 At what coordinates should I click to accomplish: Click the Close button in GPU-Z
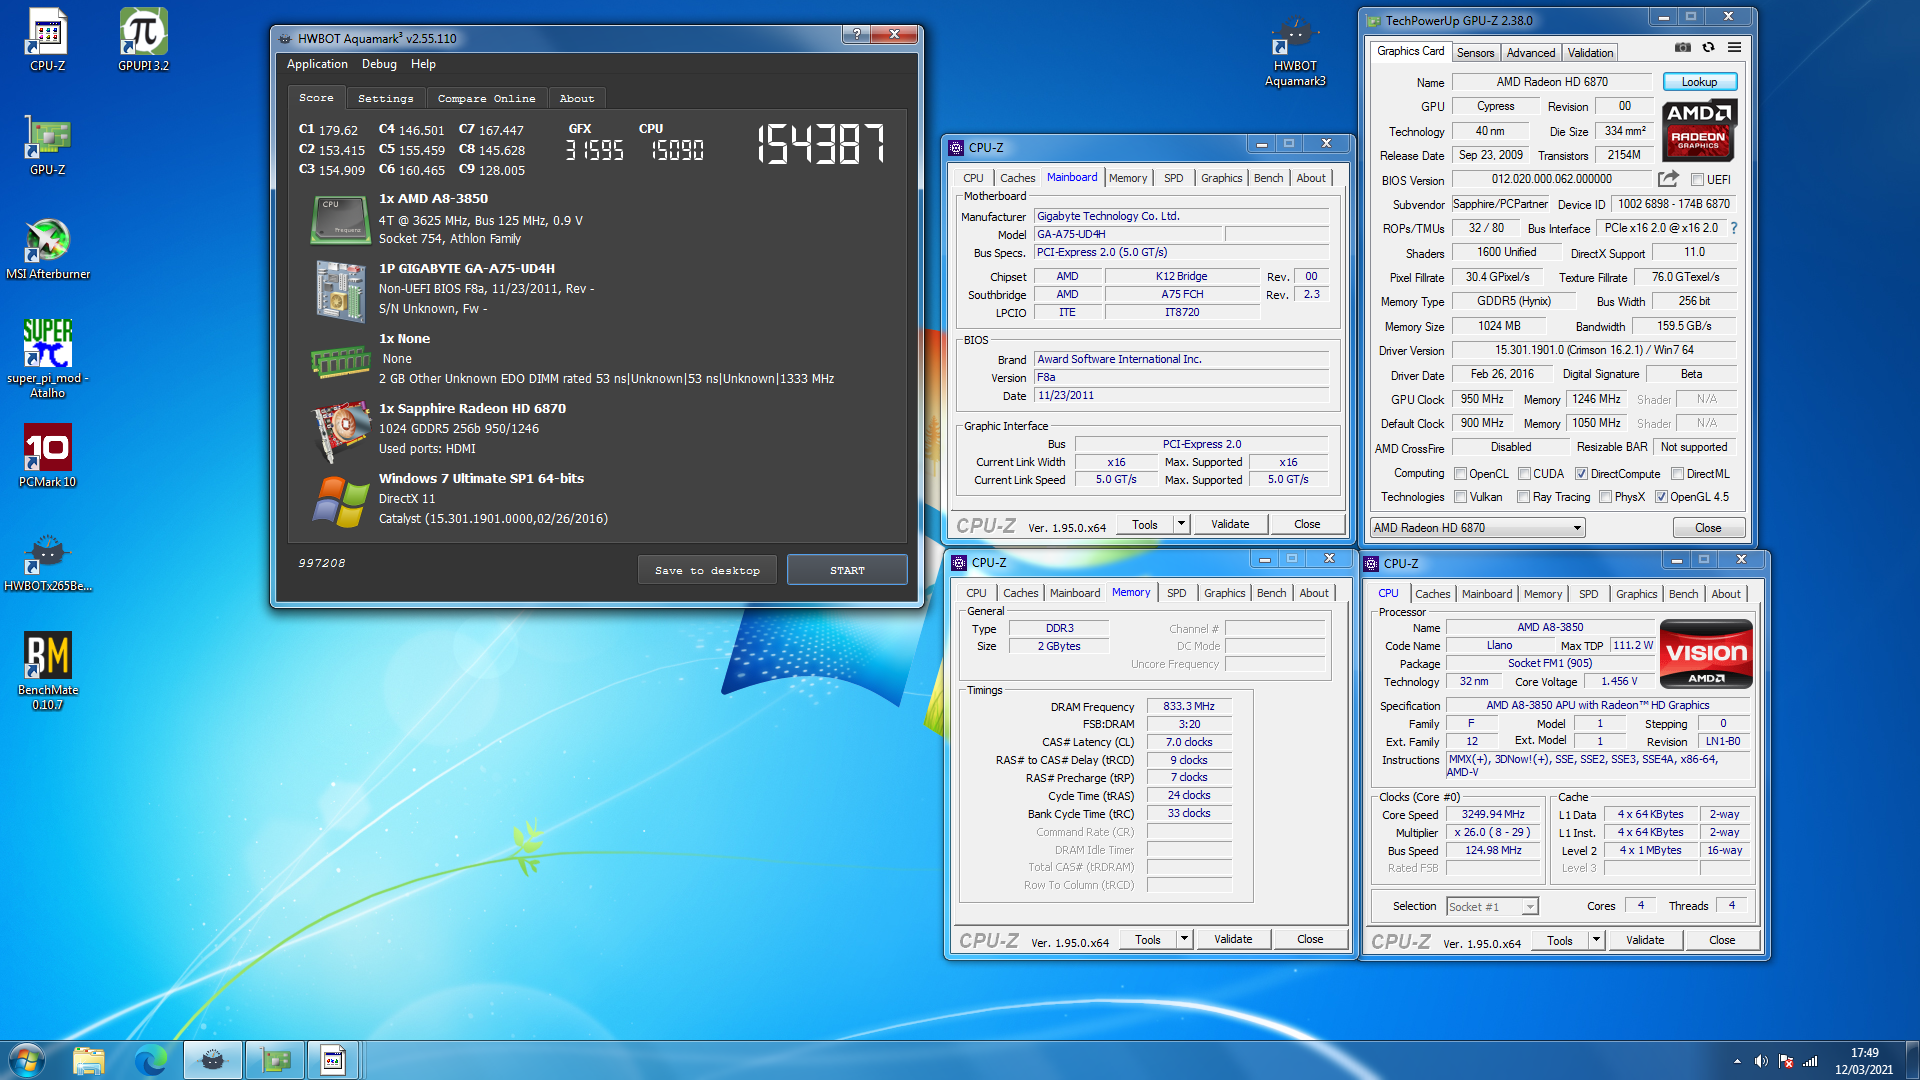tap(1708, 528)
